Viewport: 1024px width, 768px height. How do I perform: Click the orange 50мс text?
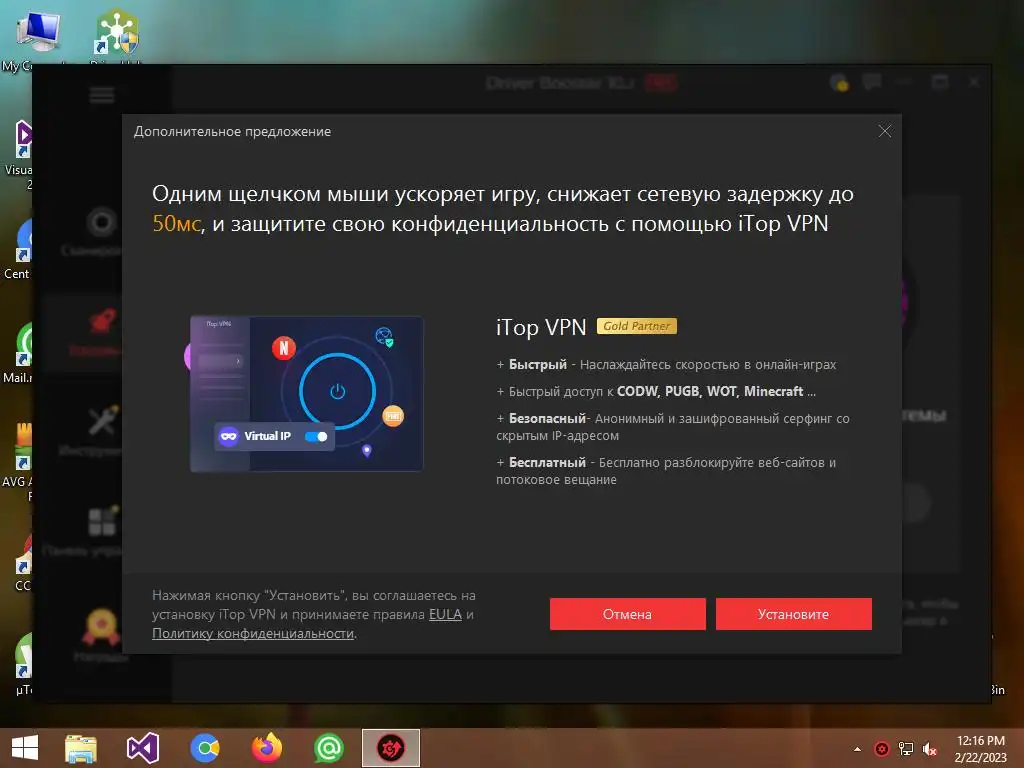point(176,224)
